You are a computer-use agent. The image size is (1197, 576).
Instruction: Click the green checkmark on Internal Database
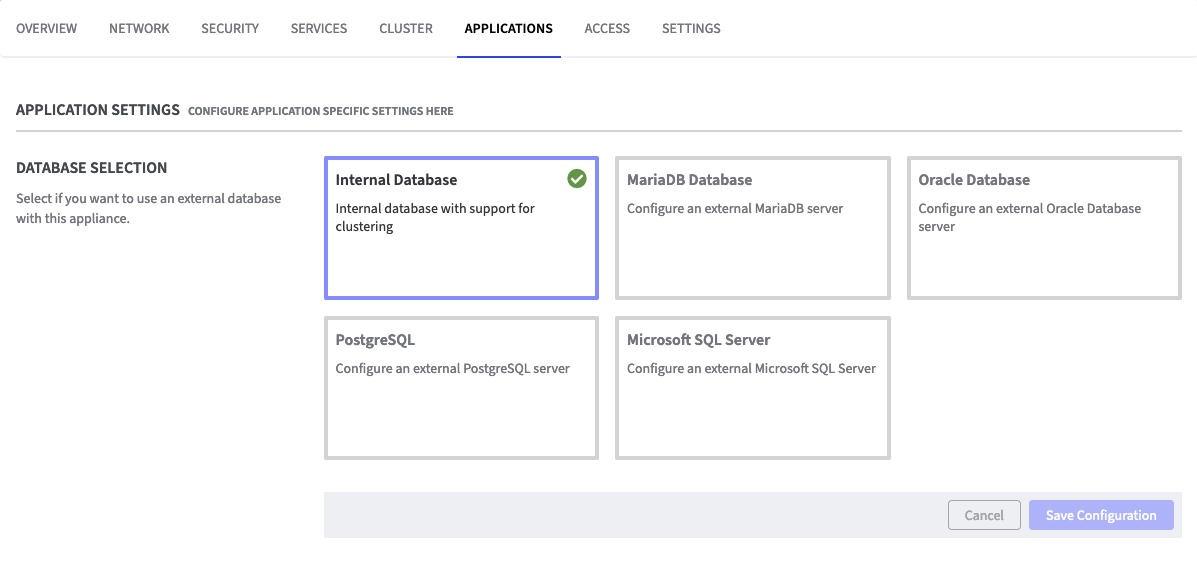point(577,179)
